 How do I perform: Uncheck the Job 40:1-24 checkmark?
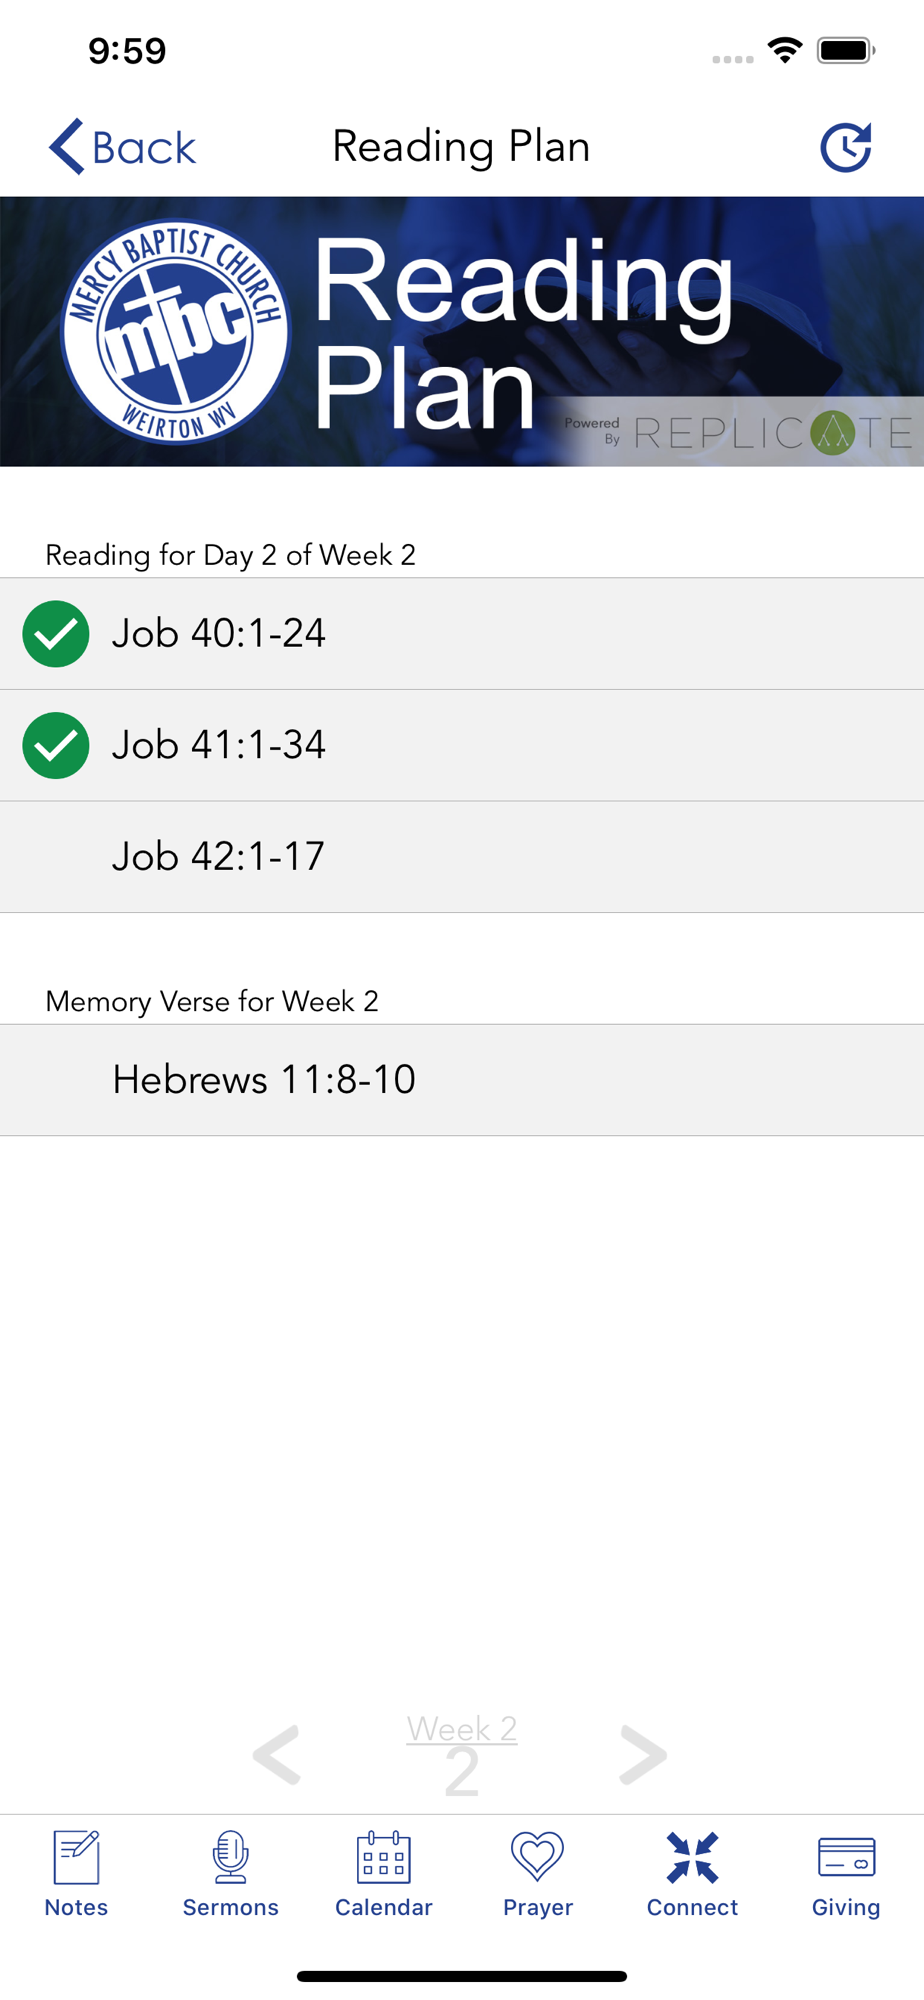56,634
